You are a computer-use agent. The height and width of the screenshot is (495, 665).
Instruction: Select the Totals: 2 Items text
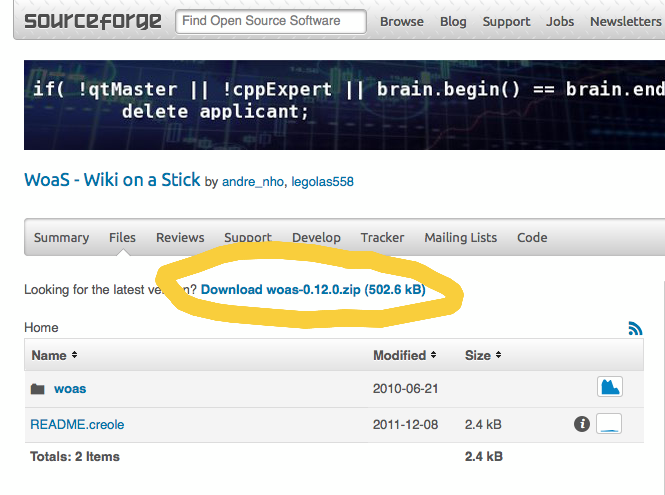click(75, 457)
